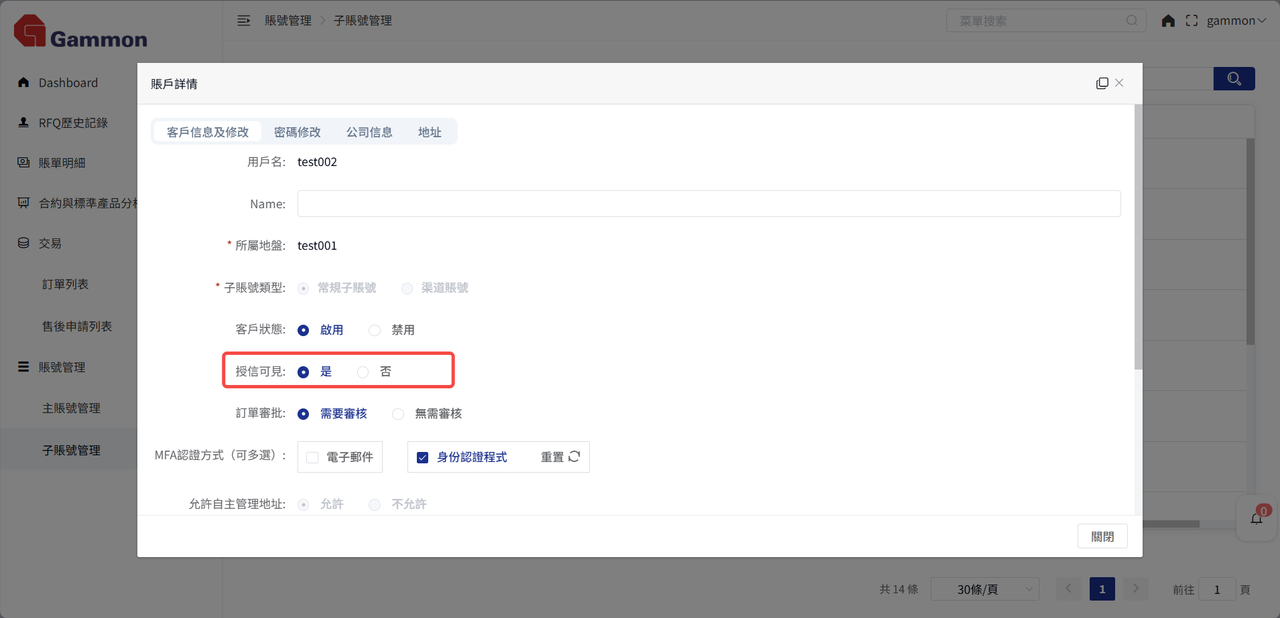Click the Name input field
The image size is (1280, 618).
pyautogui.click(x=708, y=204)
